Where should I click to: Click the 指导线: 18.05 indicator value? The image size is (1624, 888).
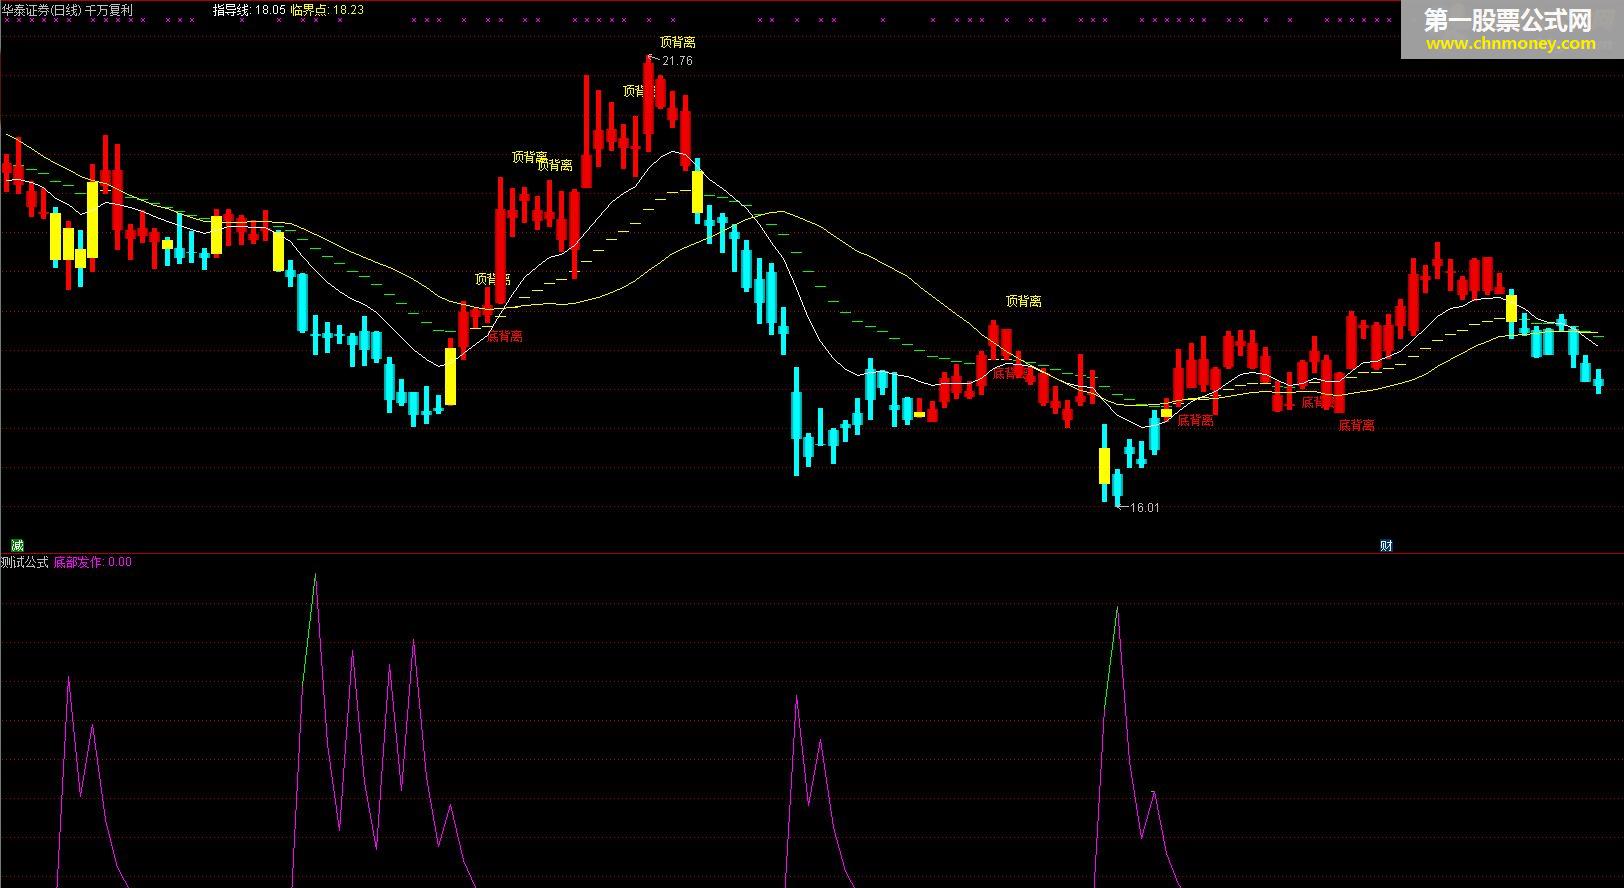[x=249, y=9]
